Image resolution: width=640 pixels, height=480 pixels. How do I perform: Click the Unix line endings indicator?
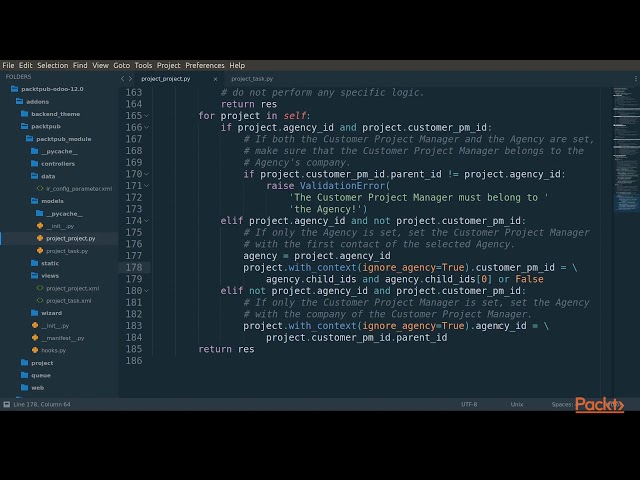[517, 404]
